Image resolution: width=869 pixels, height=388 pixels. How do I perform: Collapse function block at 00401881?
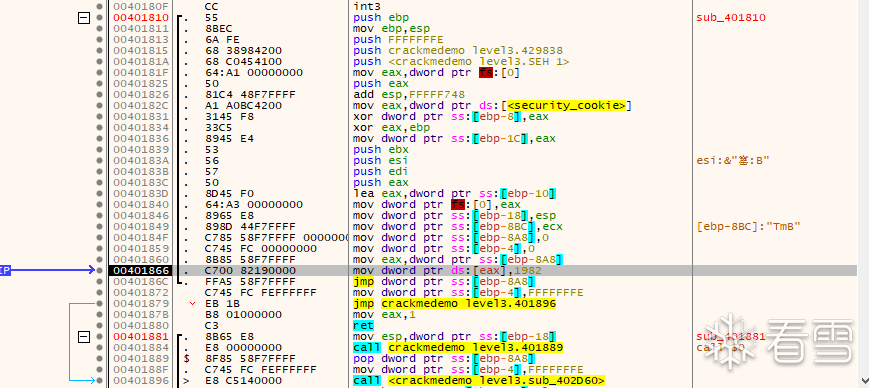tap(84, 336)
